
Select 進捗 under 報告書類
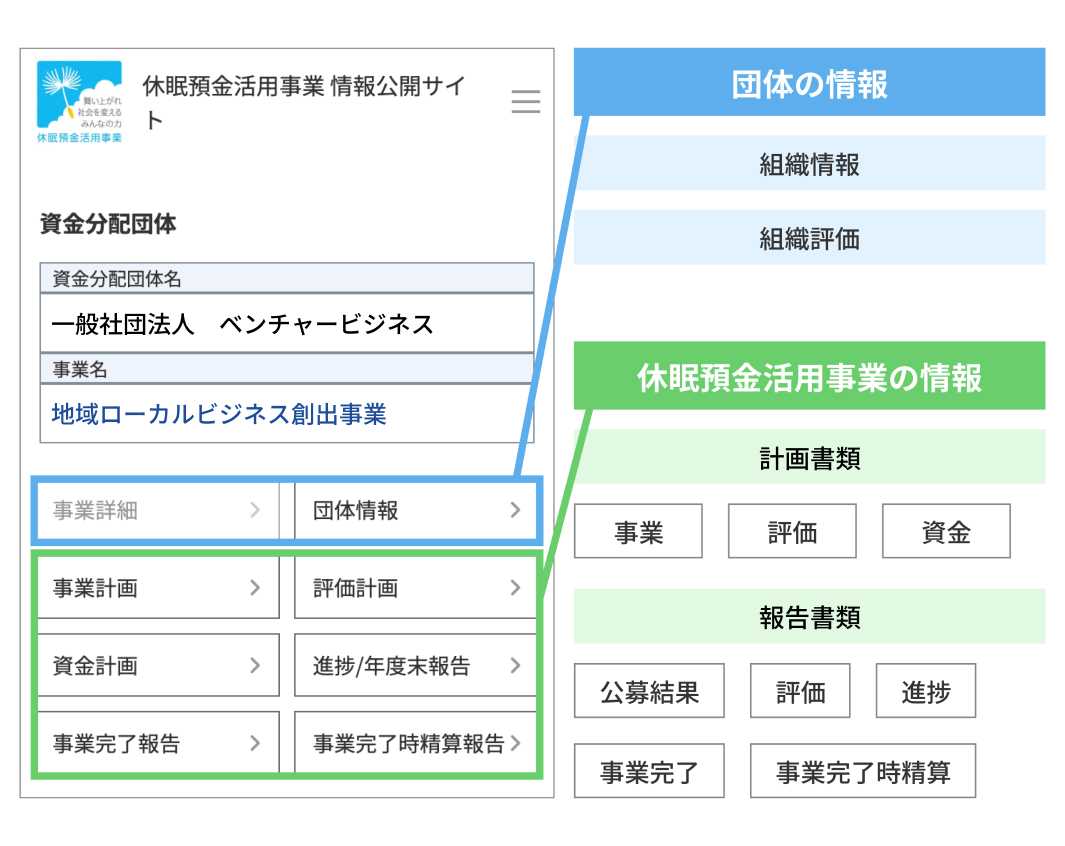(925, 690)
